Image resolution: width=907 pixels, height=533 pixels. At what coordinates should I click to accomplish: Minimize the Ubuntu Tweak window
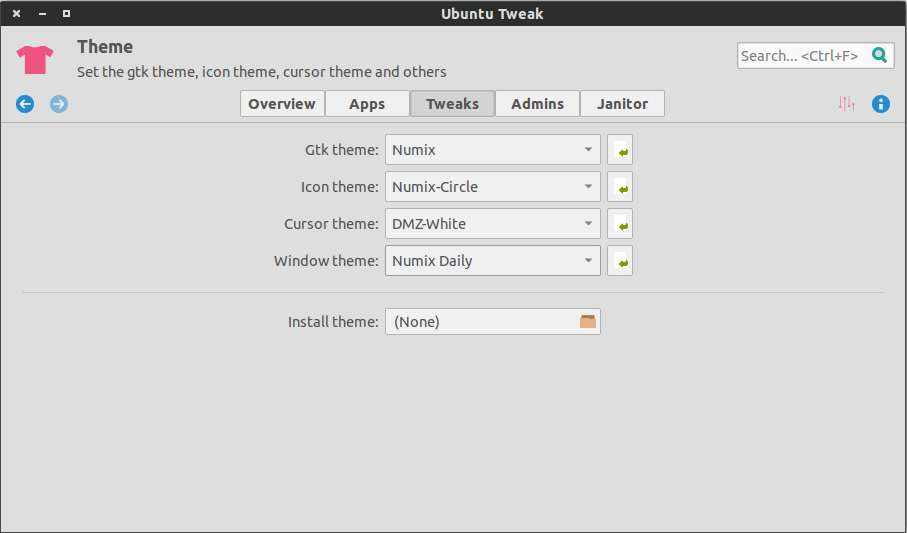(42, 13)
